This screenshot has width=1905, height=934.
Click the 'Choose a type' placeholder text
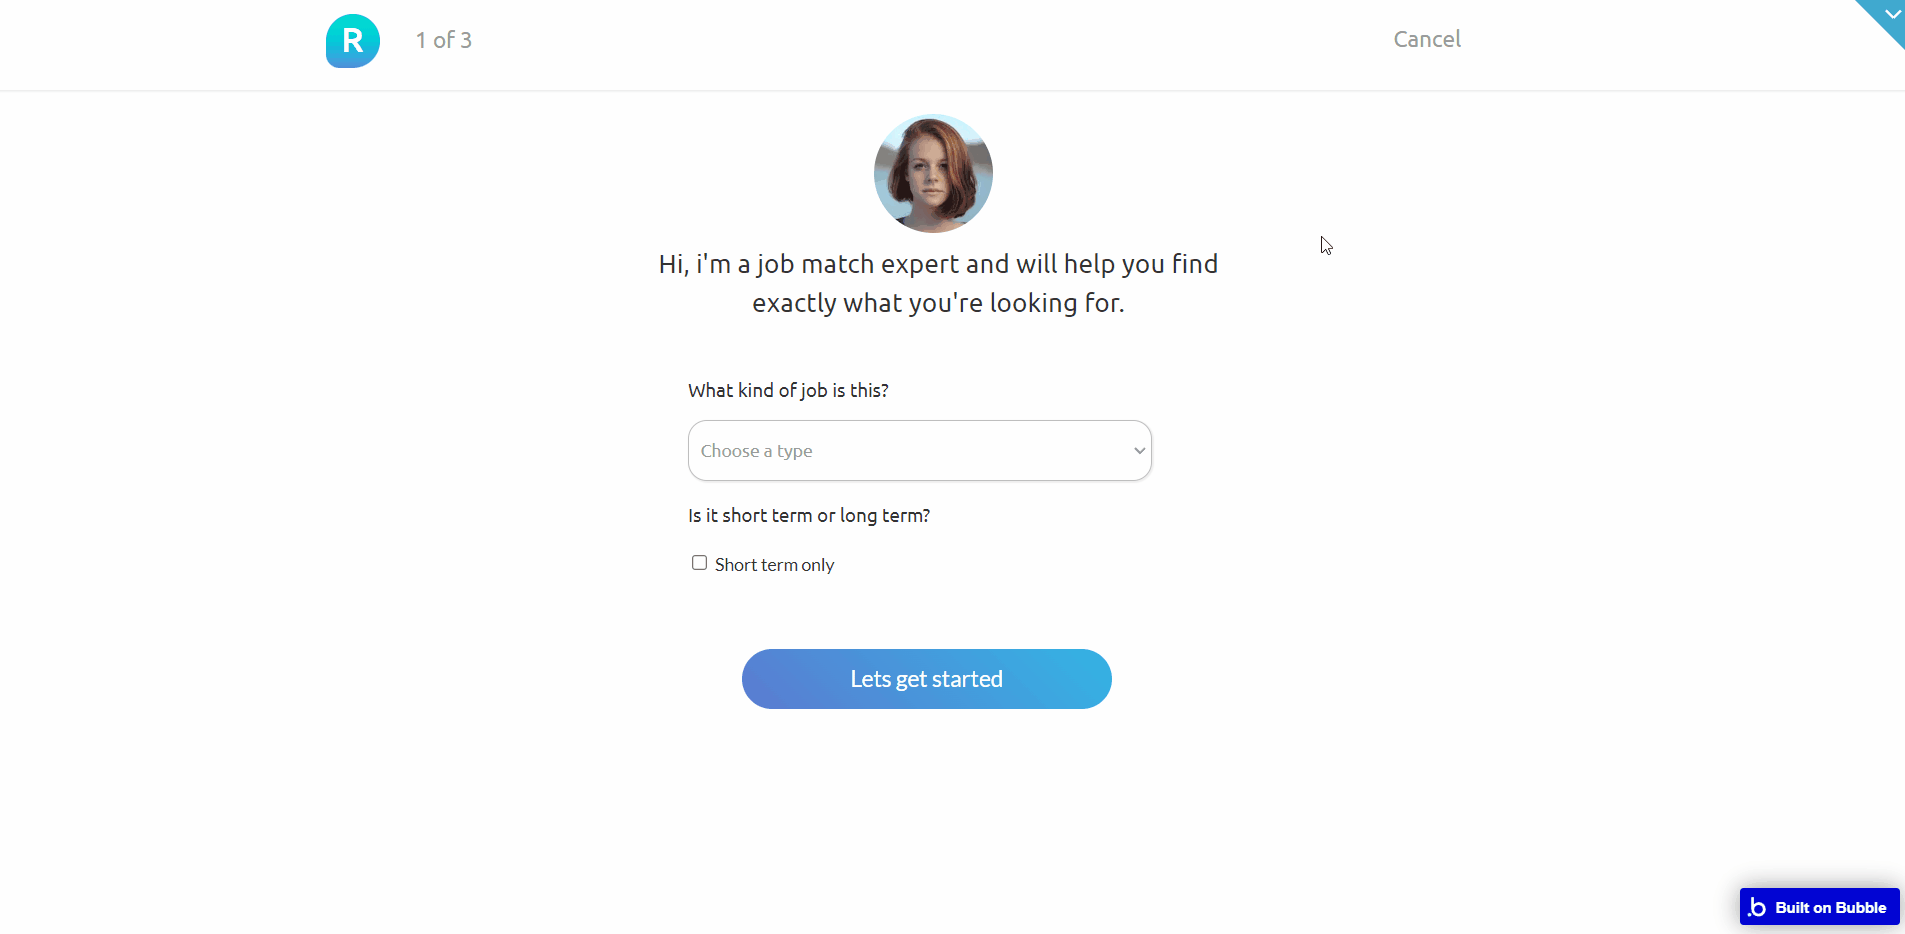point(756,451)
